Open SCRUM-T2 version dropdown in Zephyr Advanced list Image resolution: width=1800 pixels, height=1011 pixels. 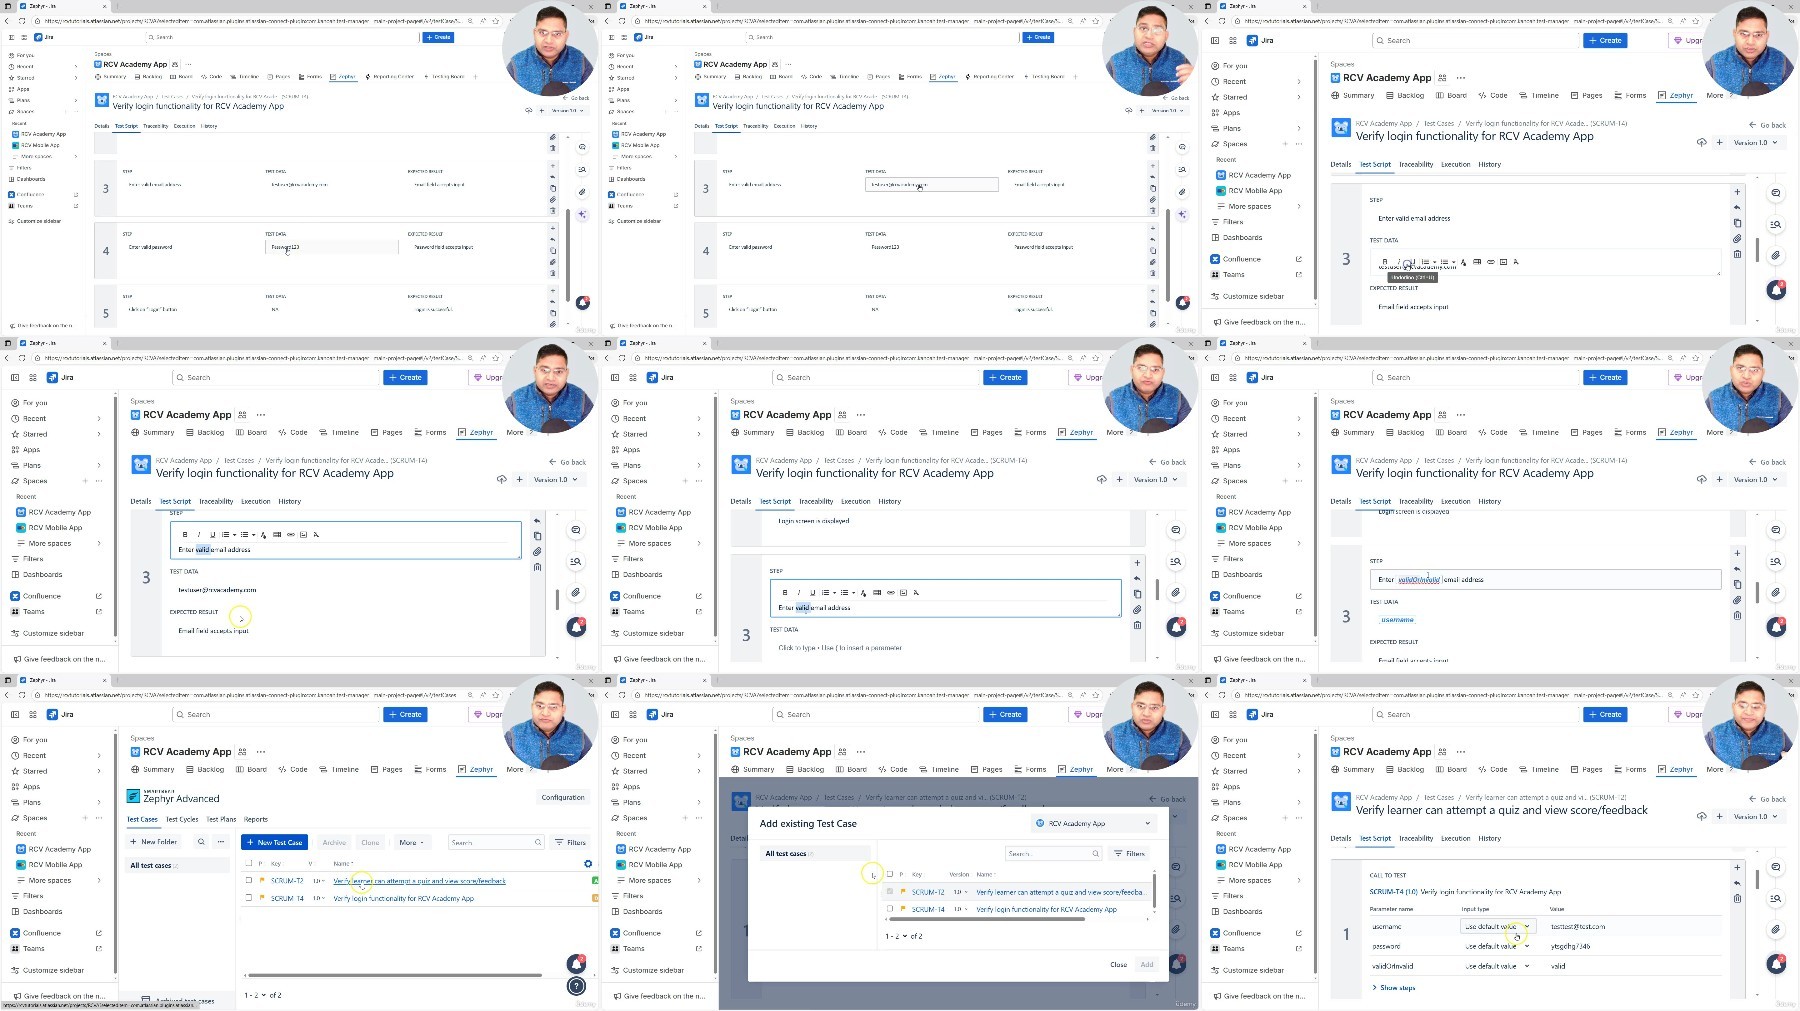[x=319, y=881]
